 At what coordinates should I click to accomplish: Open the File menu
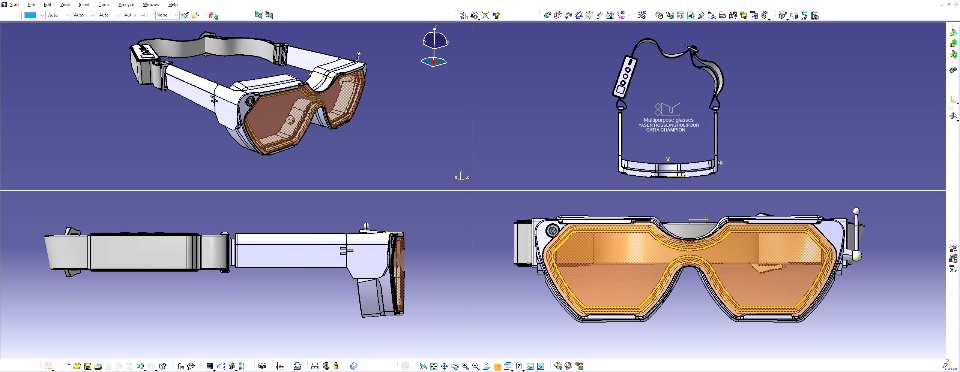coord(31,5)
